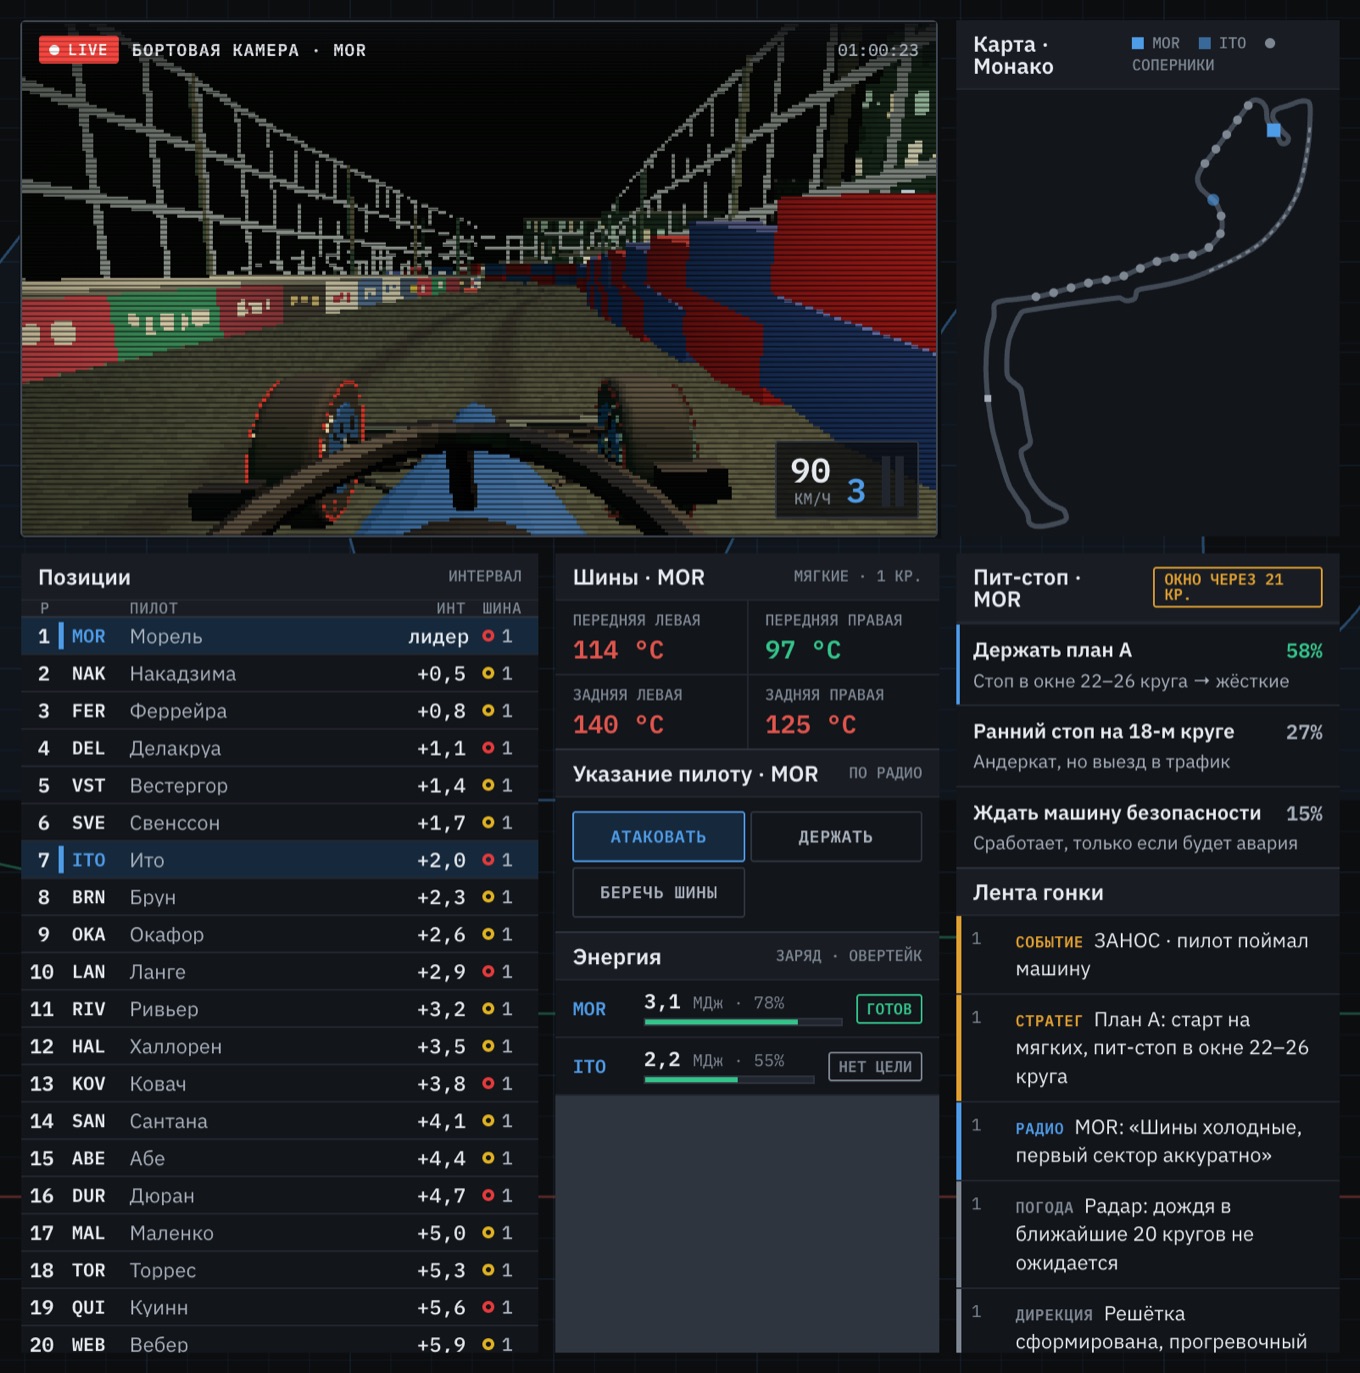The height and width of the screenshot is (1373, 1360).
Task: Click the speed and gear readout on the onboard camera
Action: coord(847,480)
